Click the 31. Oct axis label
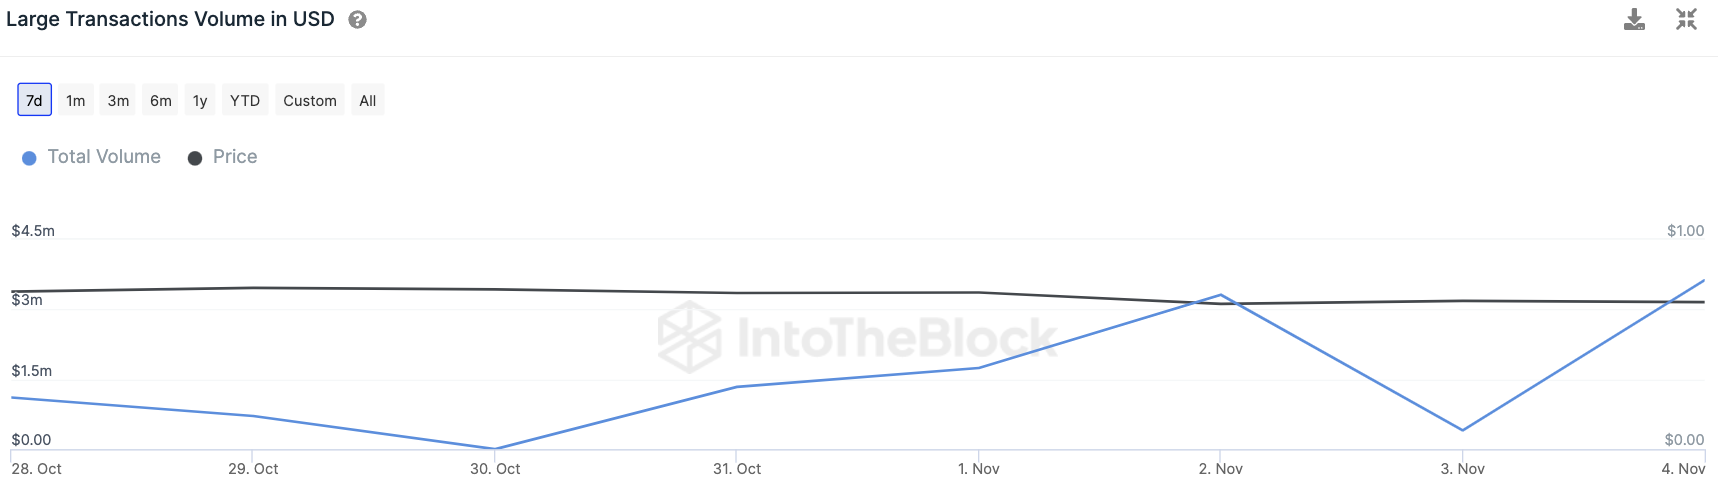This screenshot has width=1718, height=484. (x=737, y=469)
